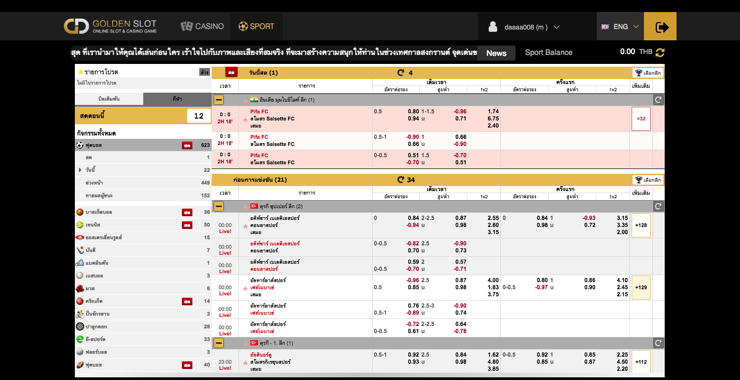Viewport: 740px width, 380px height.
Task: Refresh the Sport Balance amount
Action: [x=660, y=53]
